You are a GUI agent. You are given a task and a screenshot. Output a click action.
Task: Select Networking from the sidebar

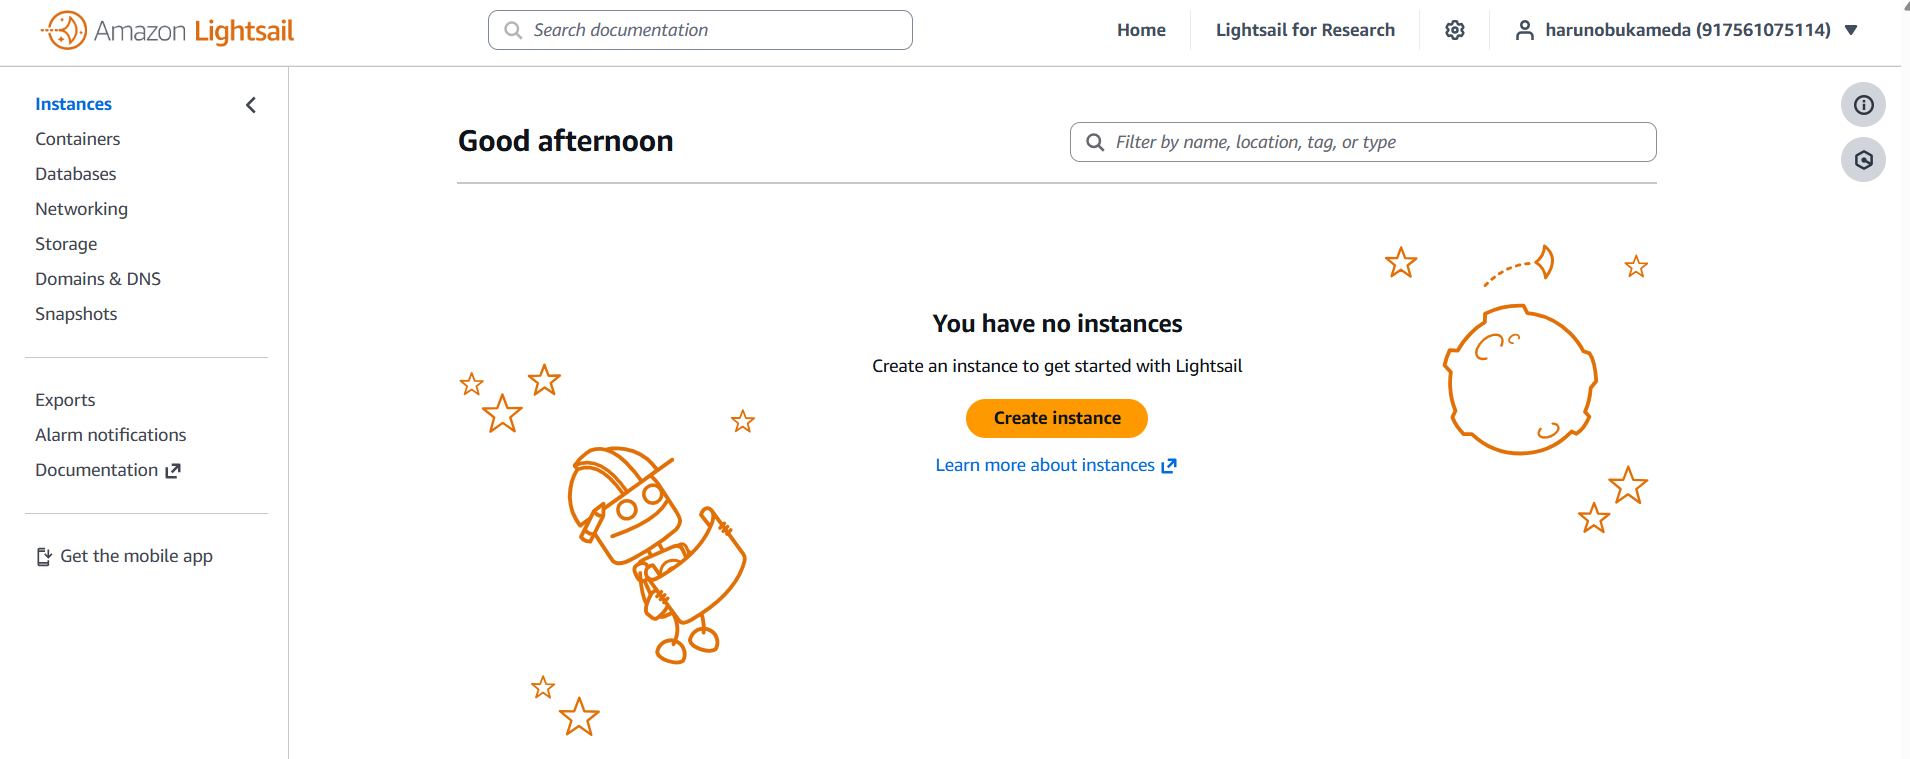(82, 209)
